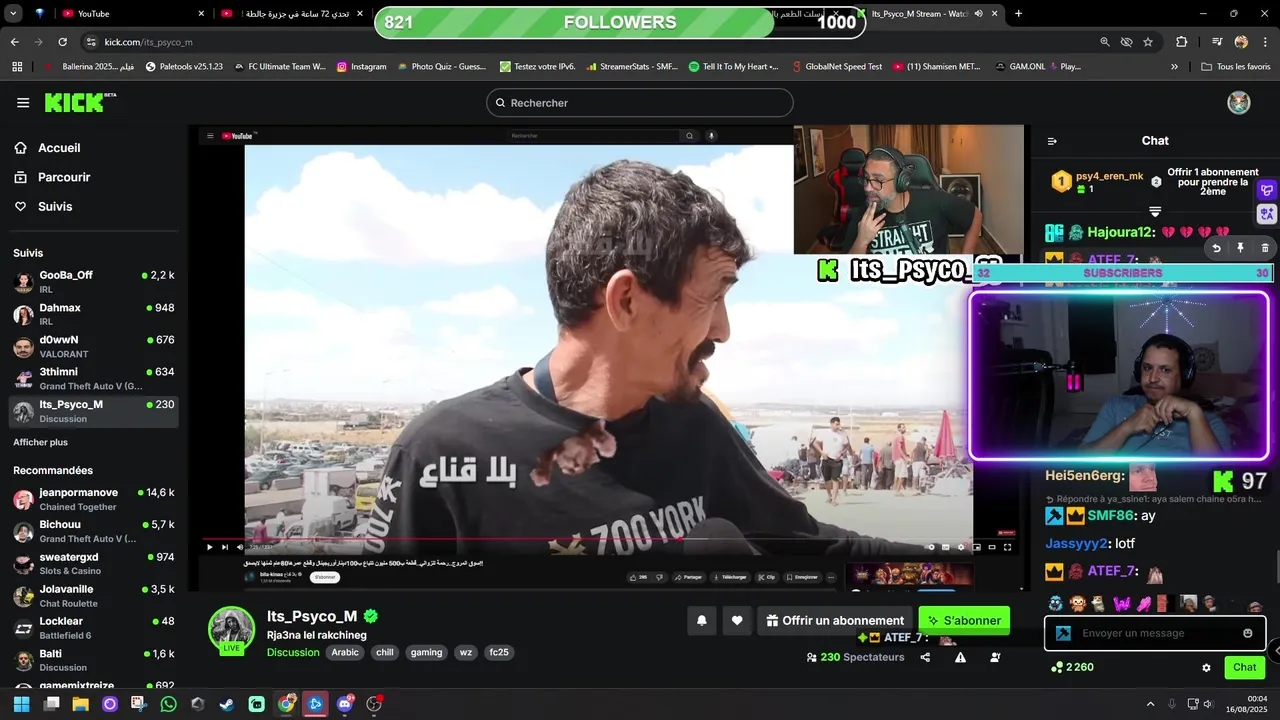Click the sword icon in message box
Image resolution: width=1280 pixels, height=720 pixels.
click(x=1063, y=633)
